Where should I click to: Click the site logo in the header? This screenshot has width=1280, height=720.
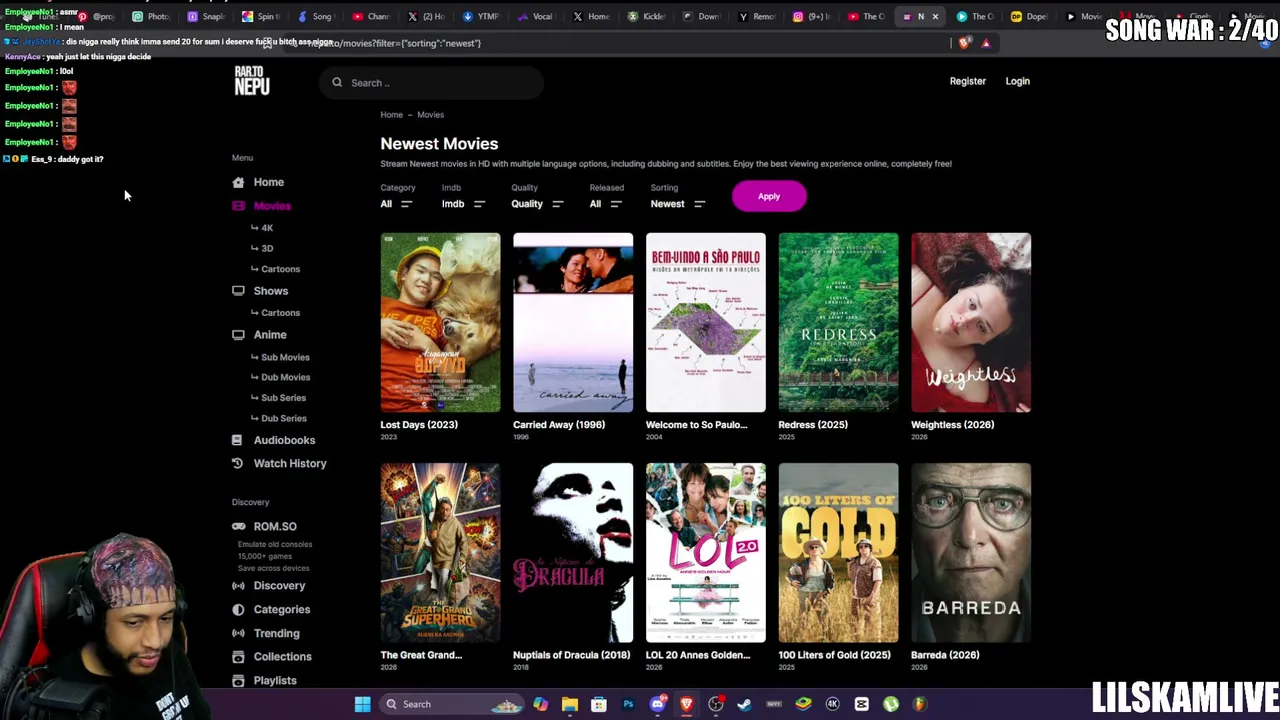coord(252,81)
